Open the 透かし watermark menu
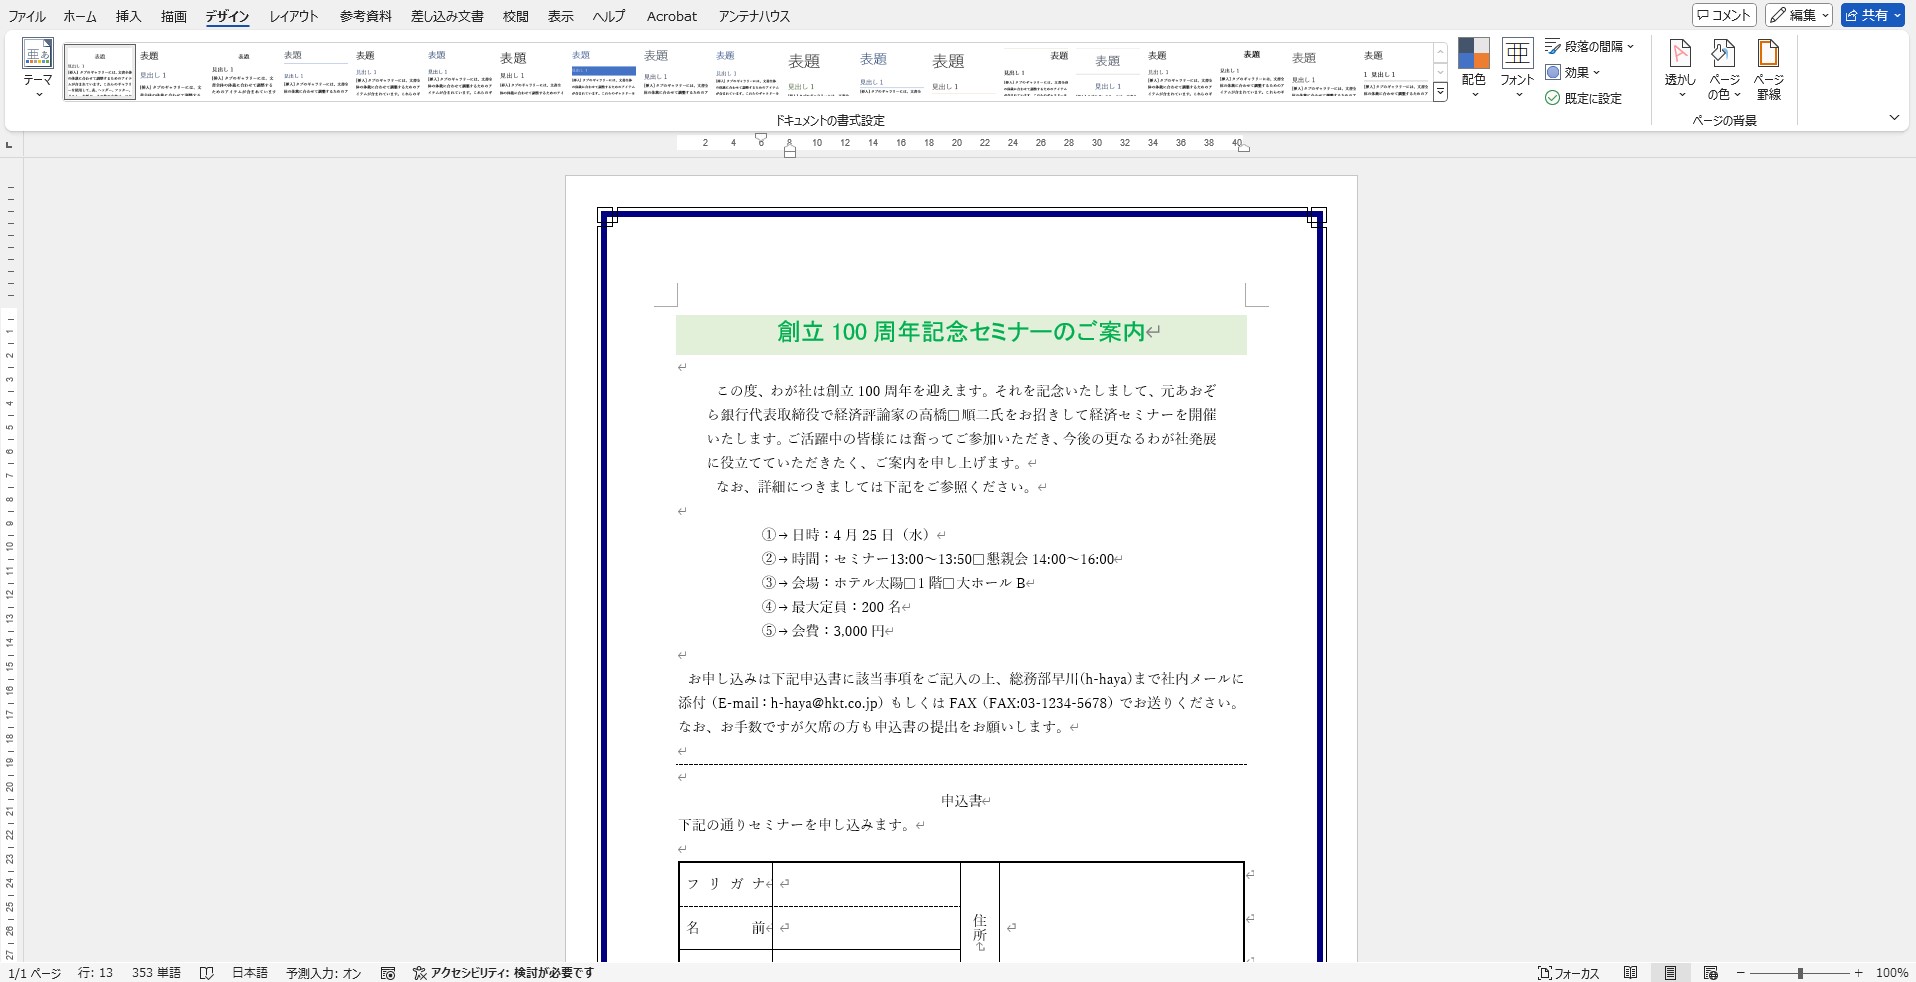Screen dimensions: 1916x982 [1680, 69]
